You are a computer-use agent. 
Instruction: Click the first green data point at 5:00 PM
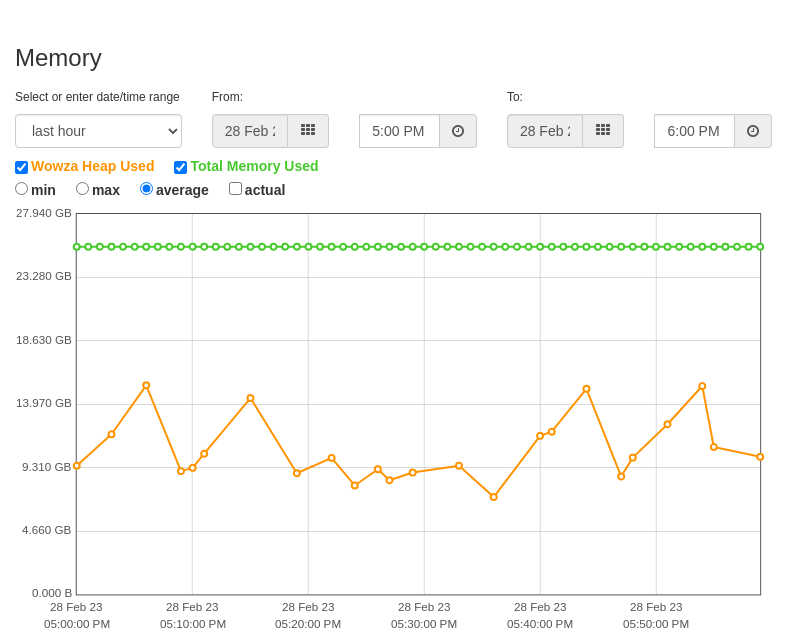77,246
